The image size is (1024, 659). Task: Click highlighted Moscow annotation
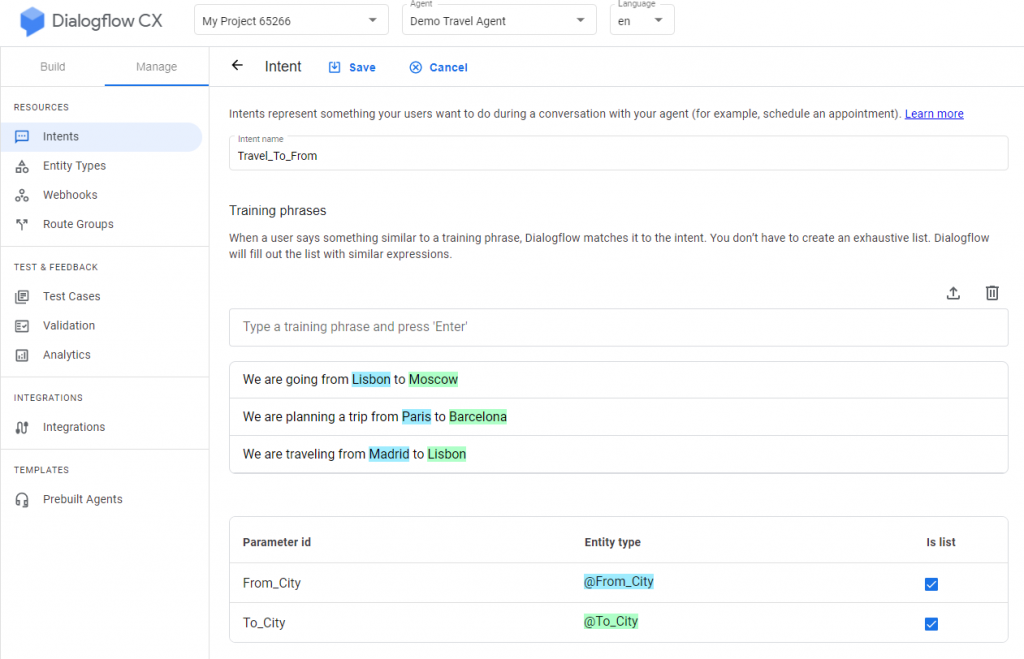pos(434,379)
